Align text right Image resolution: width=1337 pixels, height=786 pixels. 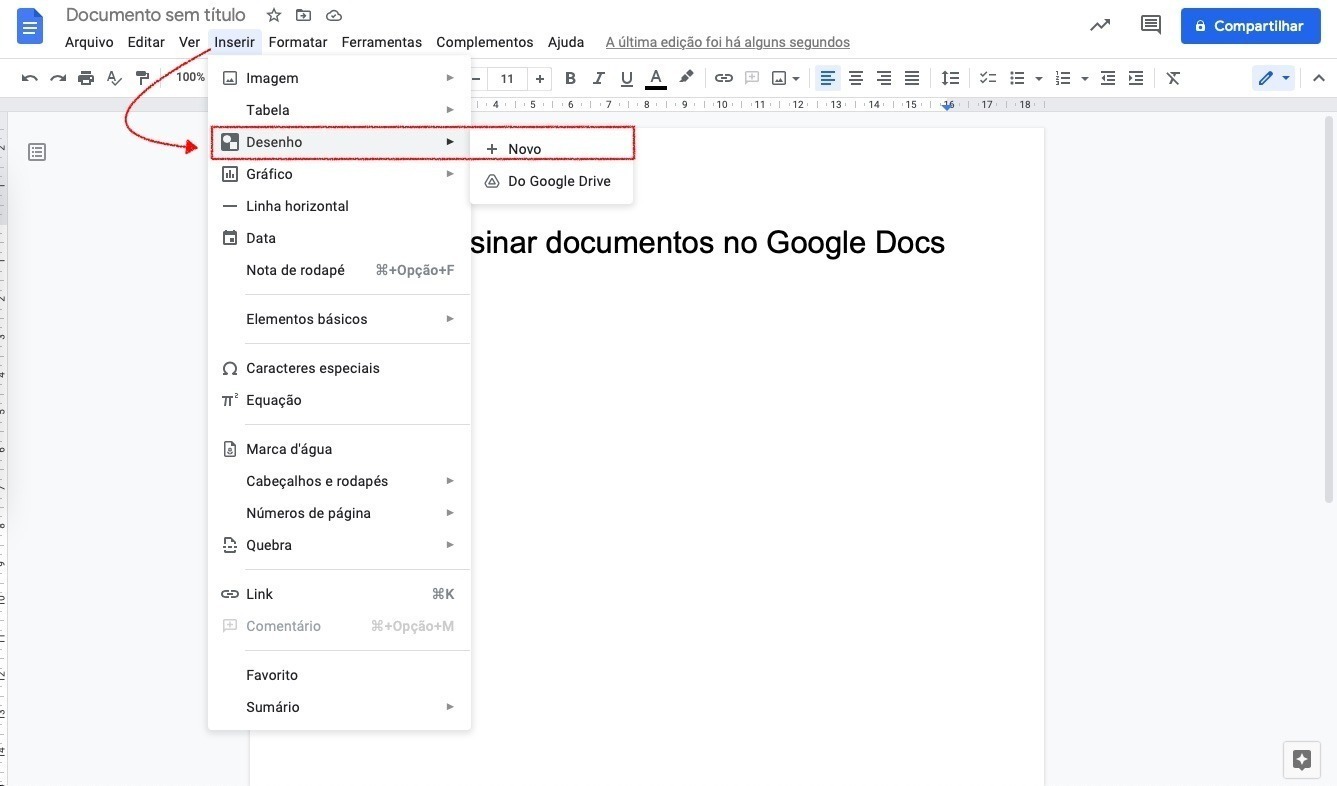tap(884, 78)
